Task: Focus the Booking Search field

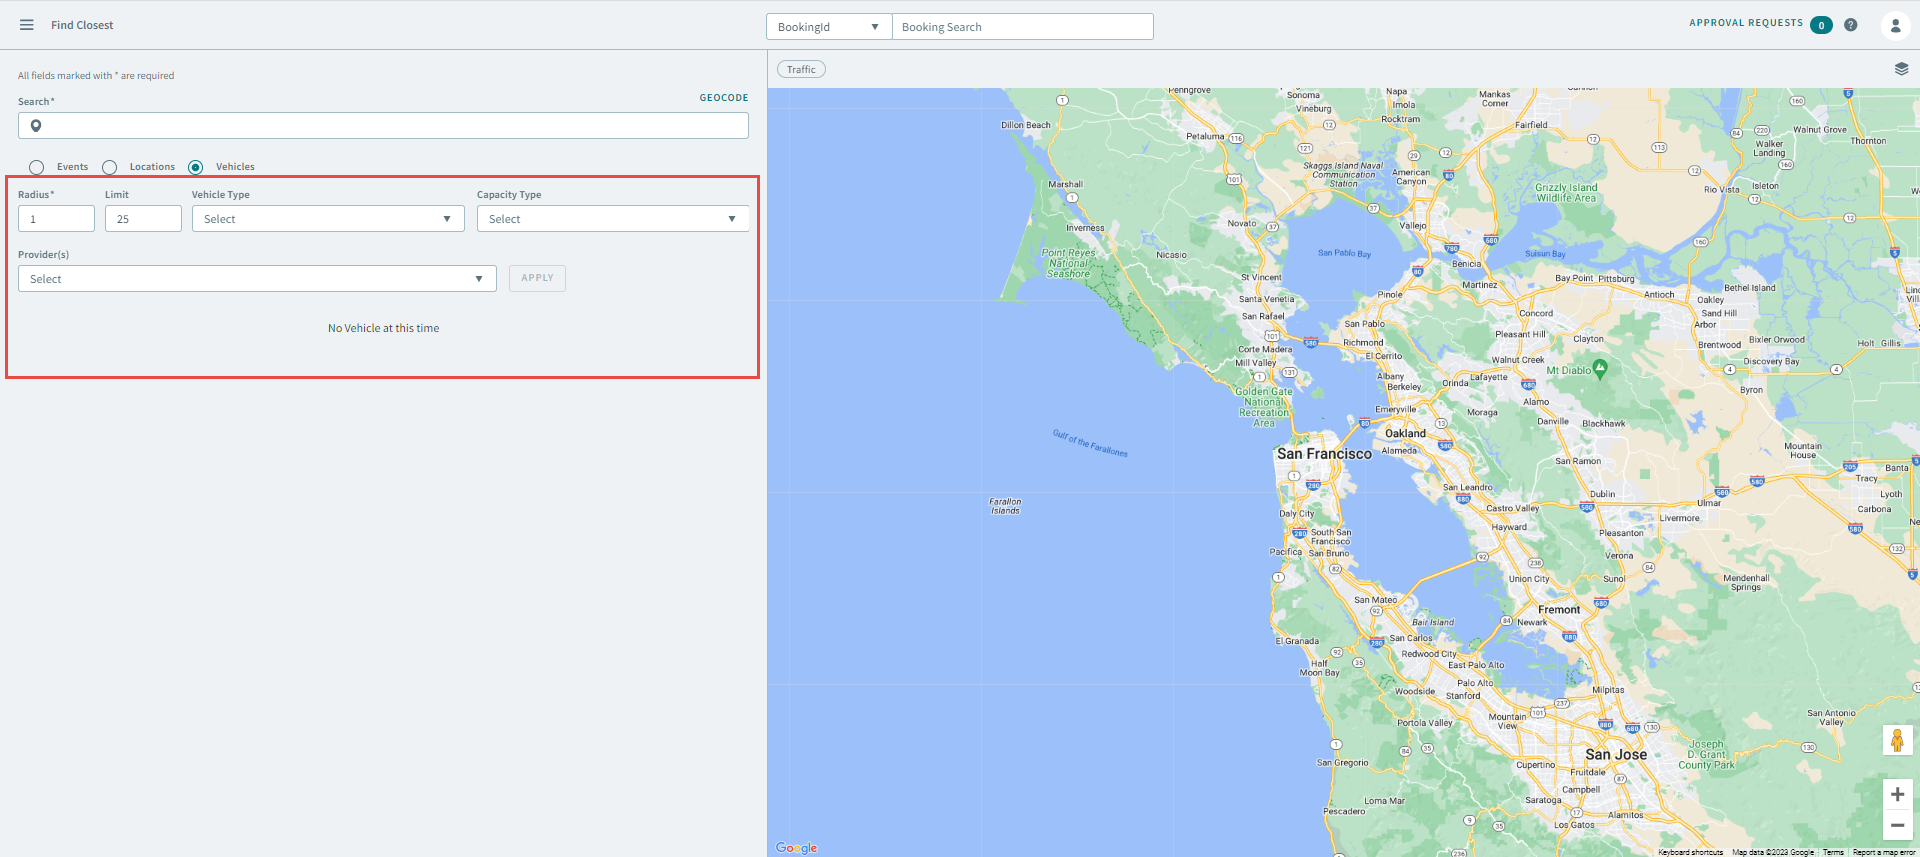Action: (x=1023, y=27)
